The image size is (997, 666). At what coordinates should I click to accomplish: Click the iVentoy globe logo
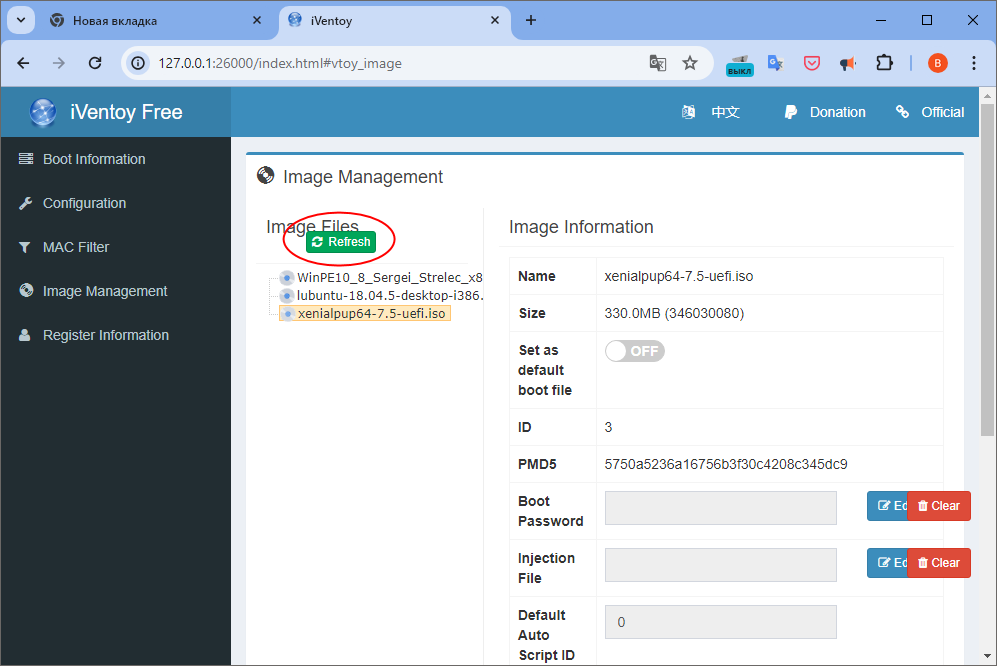click(43, 113)
